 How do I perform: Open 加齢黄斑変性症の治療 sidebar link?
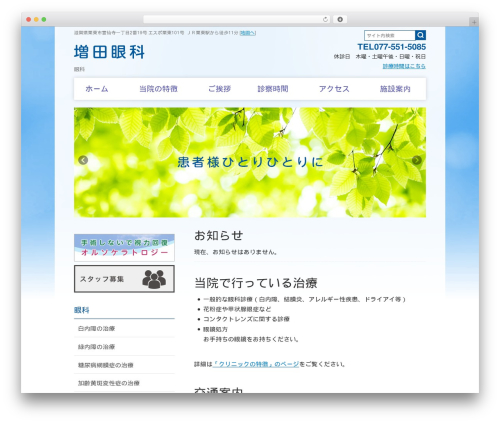[x=109, y=383]
